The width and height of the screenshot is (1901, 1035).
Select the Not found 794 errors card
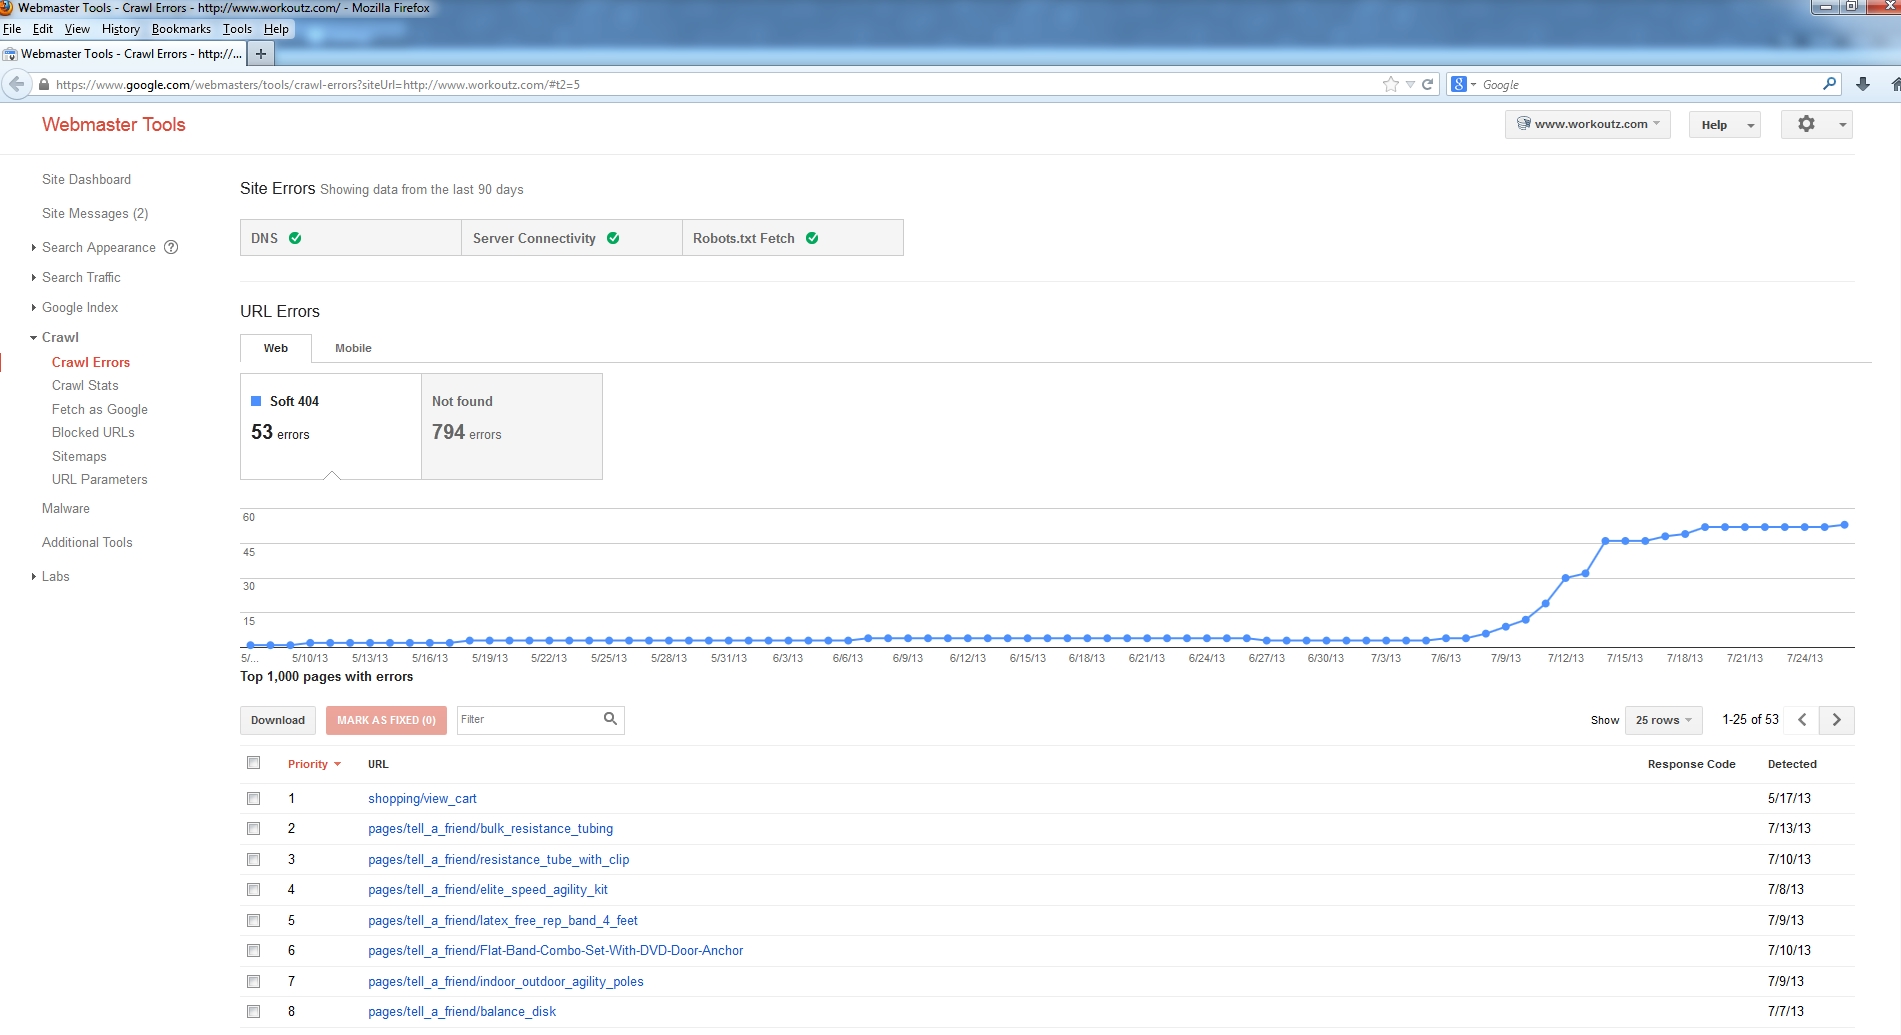511,426
